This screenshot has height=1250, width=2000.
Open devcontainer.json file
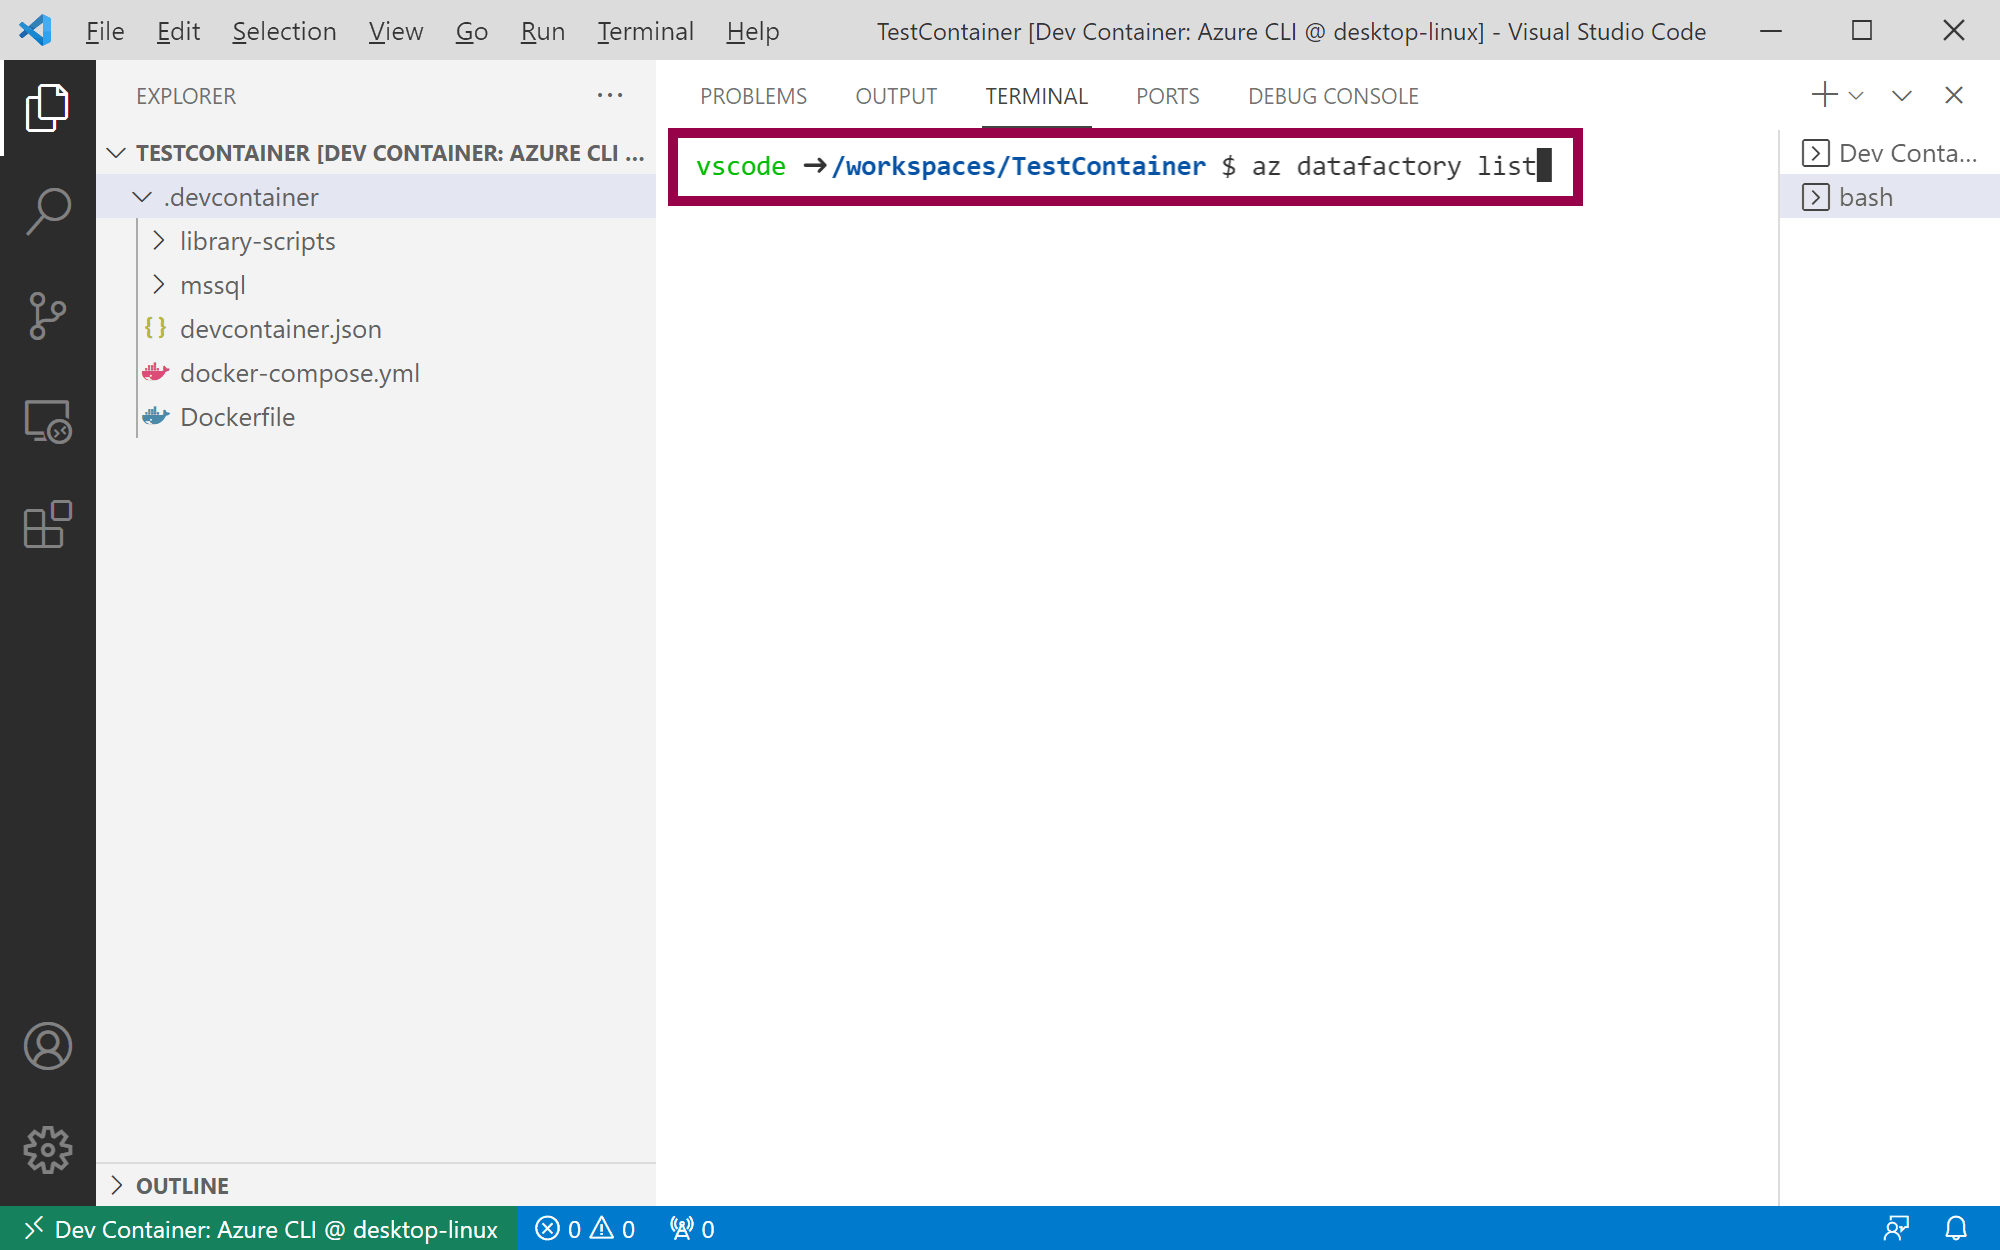(280, 329)
